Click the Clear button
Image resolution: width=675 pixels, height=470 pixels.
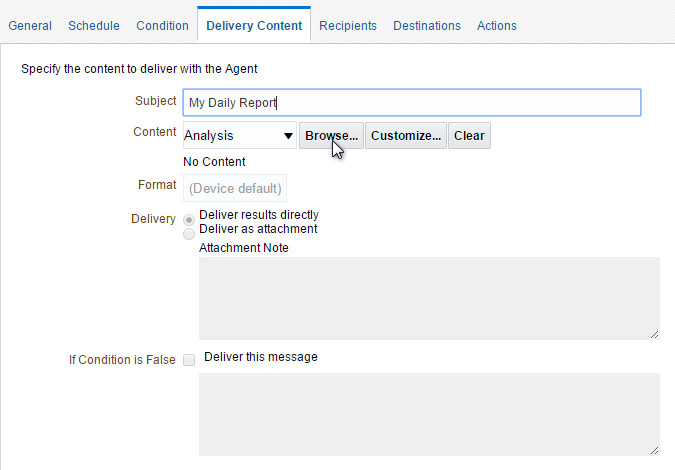click(469, 136)
